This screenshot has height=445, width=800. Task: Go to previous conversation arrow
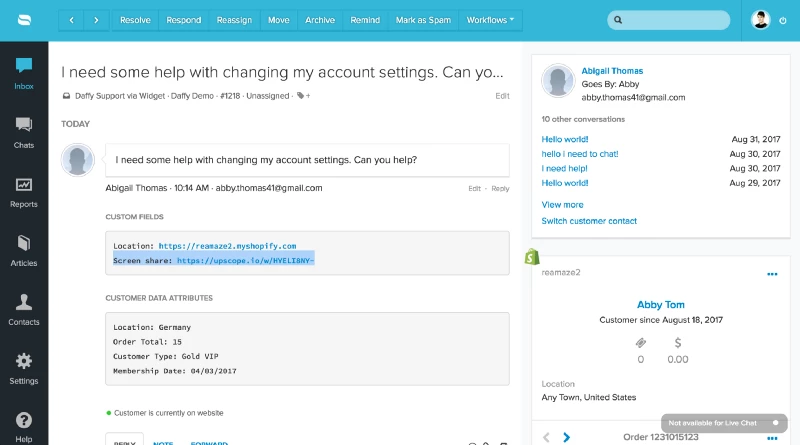71,20
